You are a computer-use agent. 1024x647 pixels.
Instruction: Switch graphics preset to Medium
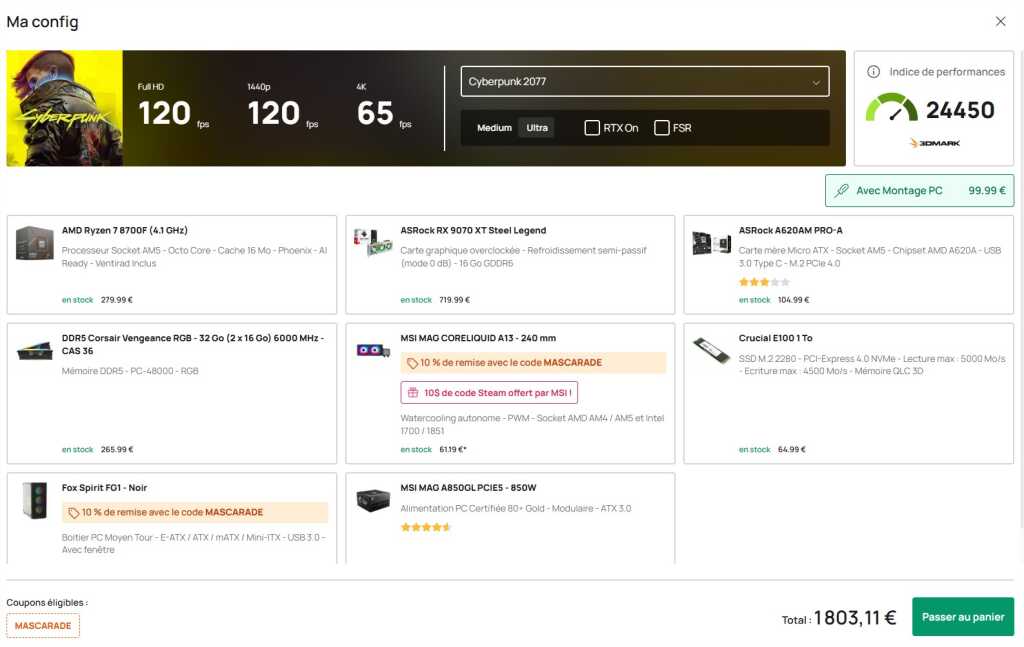(x=494, y=128)
